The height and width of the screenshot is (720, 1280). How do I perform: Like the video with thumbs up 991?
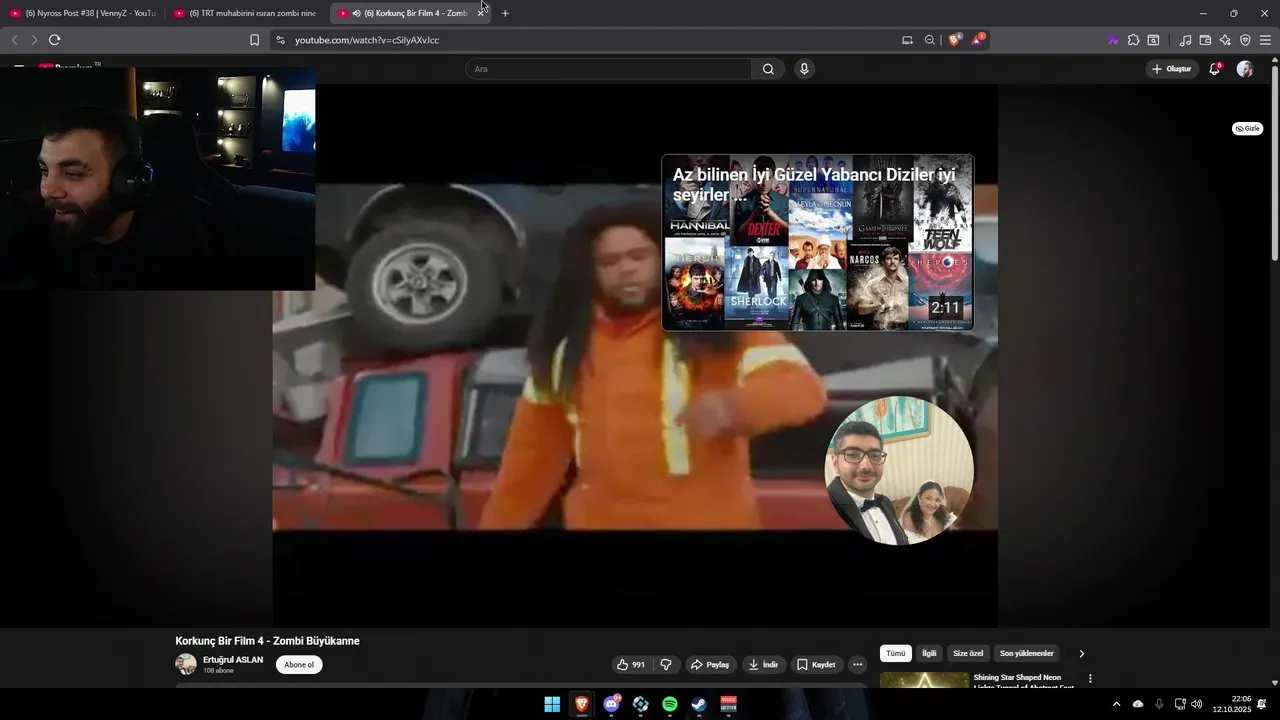click(x=631, y=665)
